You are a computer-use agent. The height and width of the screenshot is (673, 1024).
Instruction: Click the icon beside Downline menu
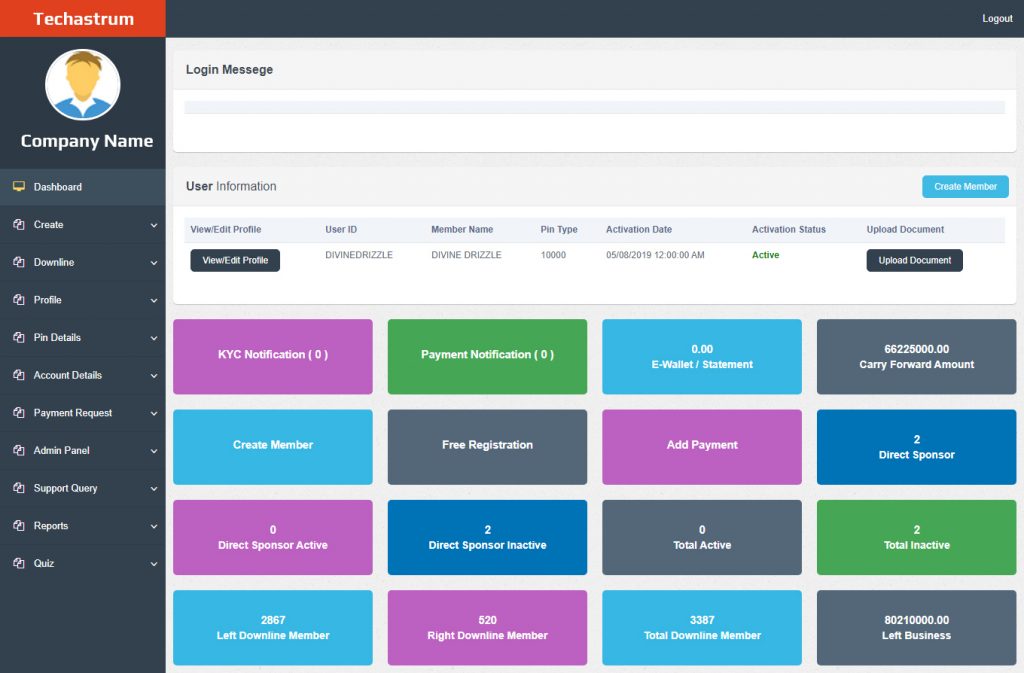(18, 262)
